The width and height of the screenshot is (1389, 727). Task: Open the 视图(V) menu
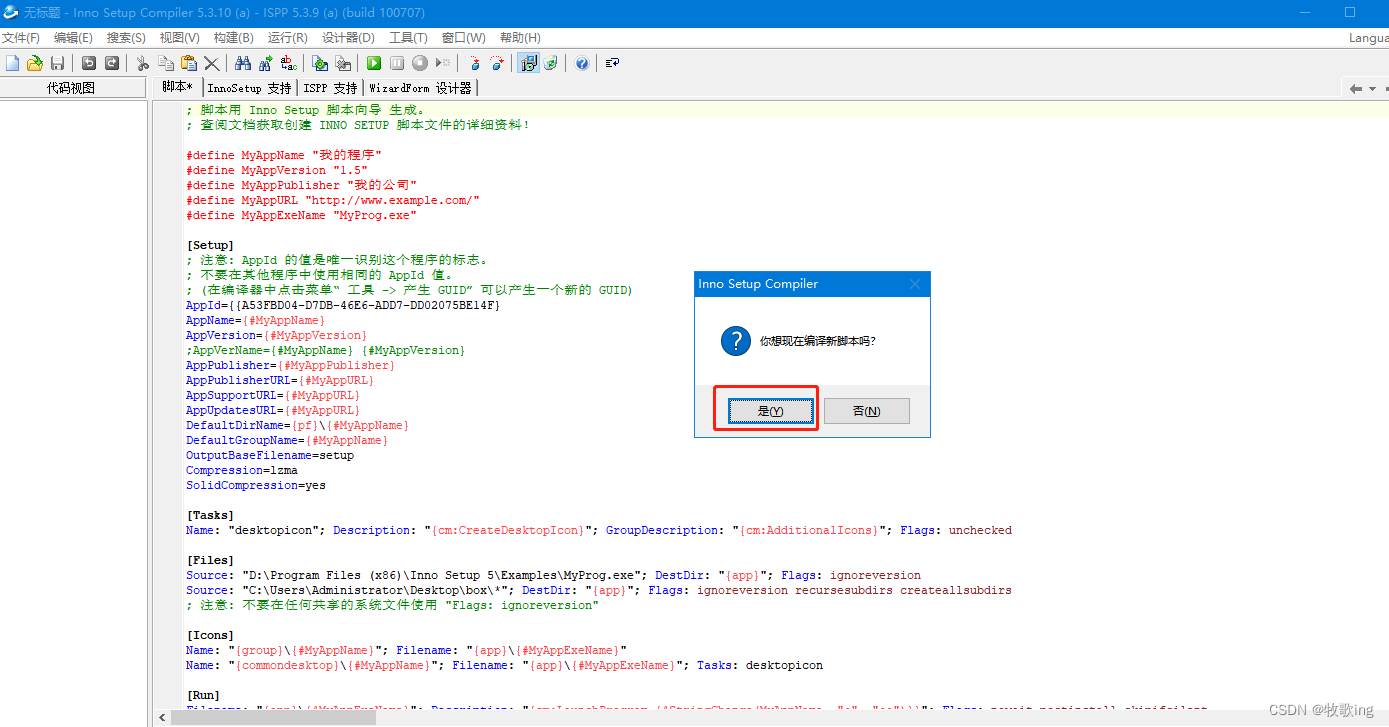(x=180, y=37)
